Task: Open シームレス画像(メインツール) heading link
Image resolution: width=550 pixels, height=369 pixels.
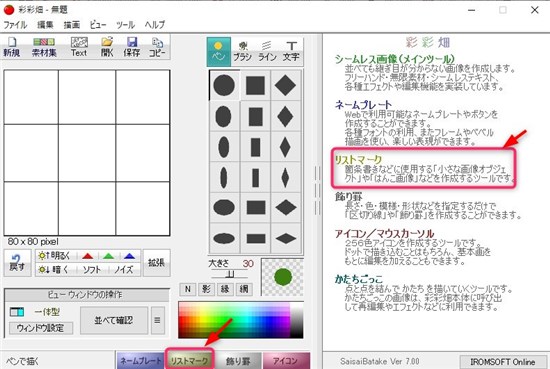Action: tap(395, 59)
